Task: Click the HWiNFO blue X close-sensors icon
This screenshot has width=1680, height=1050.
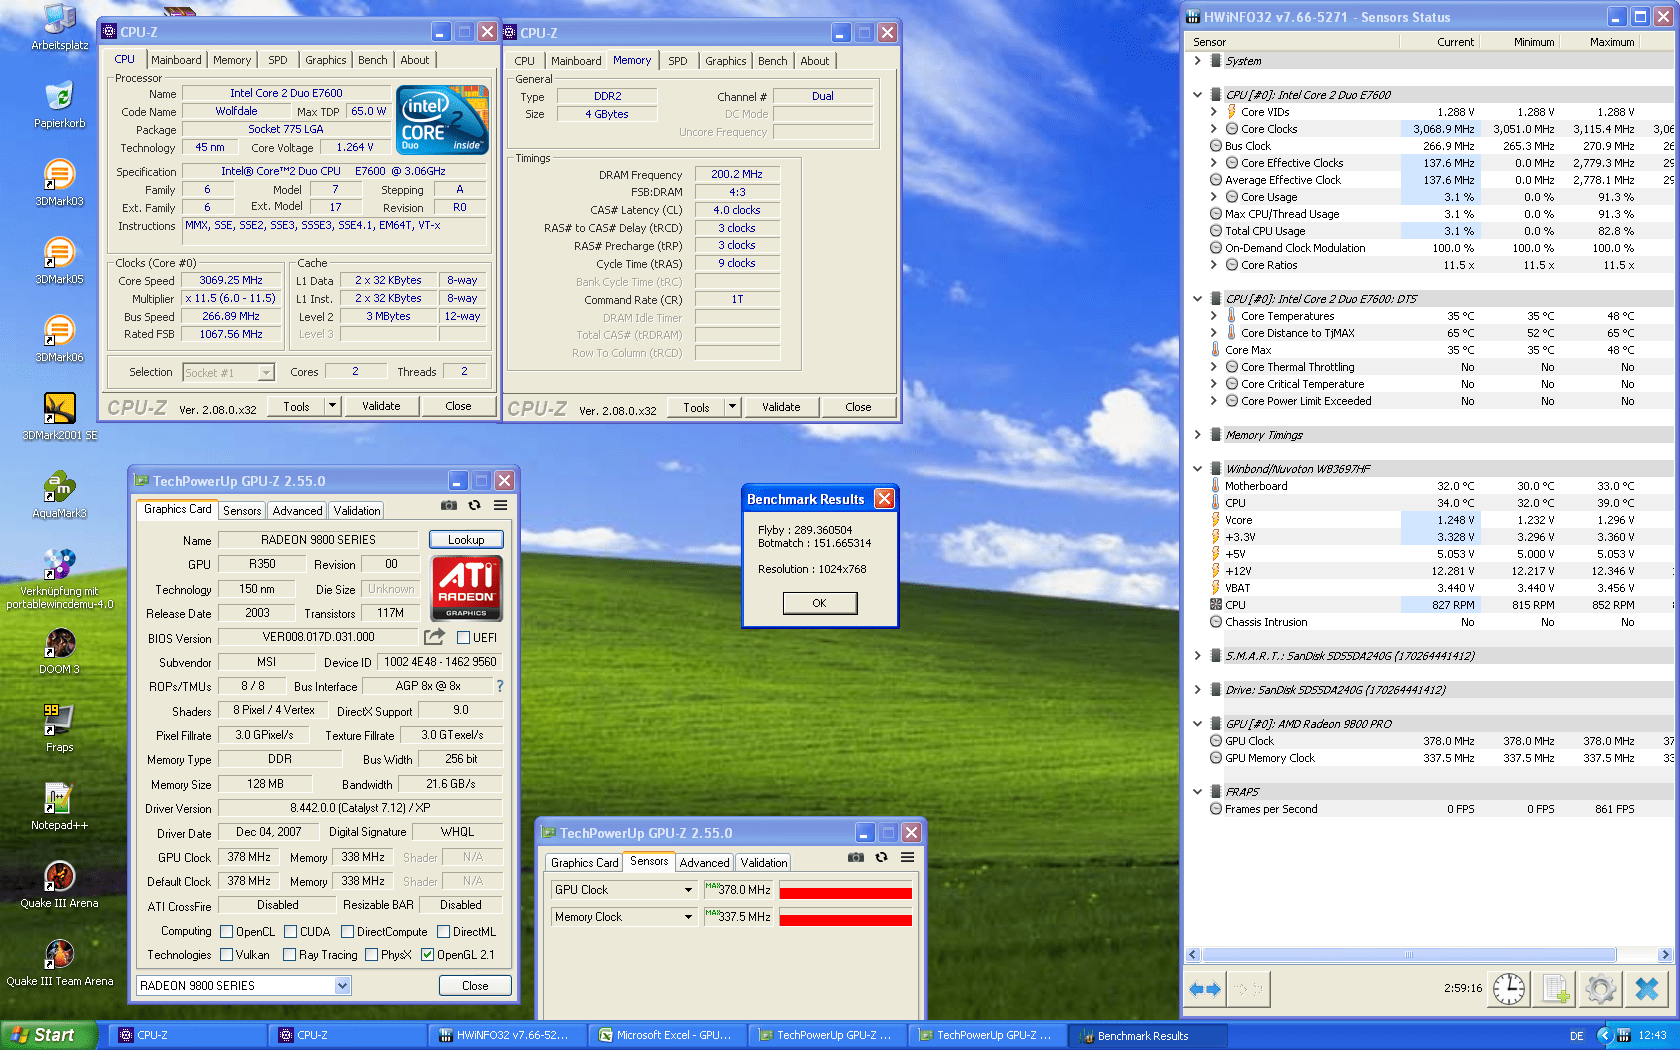Action: (x=1647, y=989)
